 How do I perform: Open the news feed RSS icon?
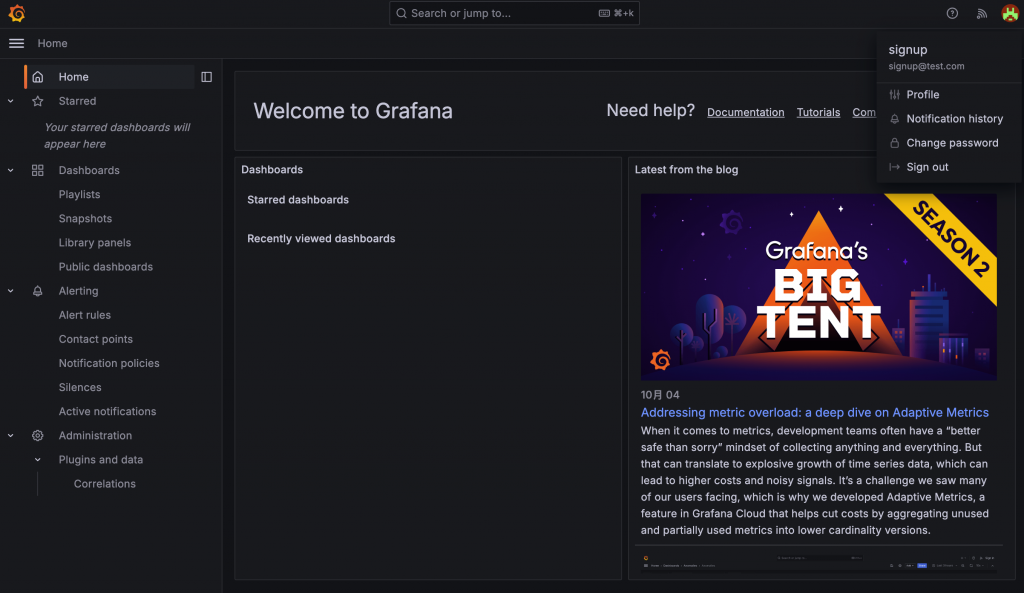pos(982,13)
